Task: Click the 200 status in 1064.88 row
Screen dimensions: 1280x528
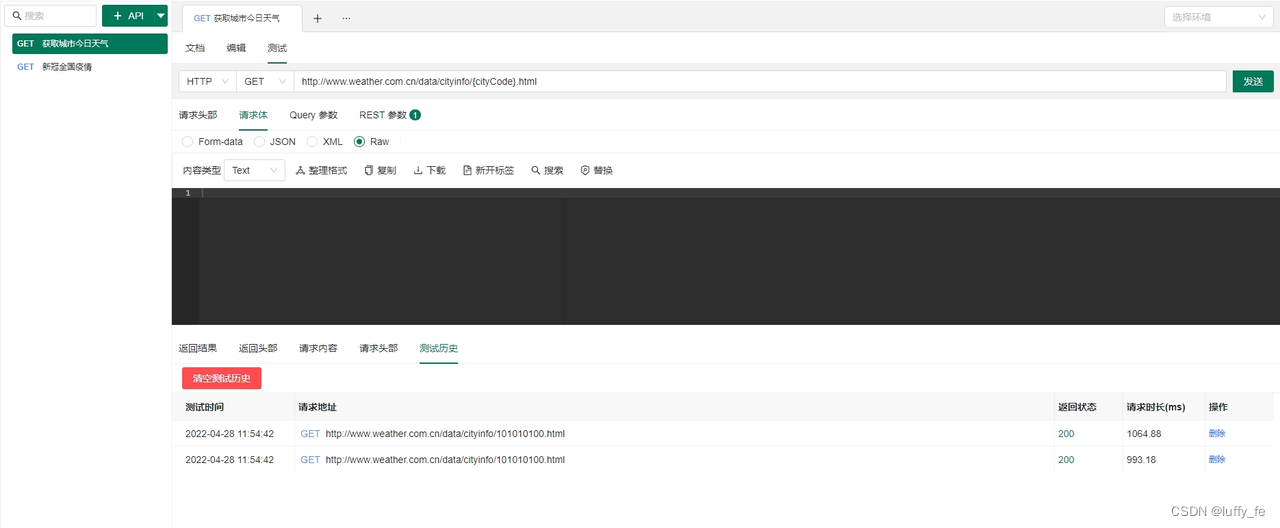Action: click(1066, 433)
